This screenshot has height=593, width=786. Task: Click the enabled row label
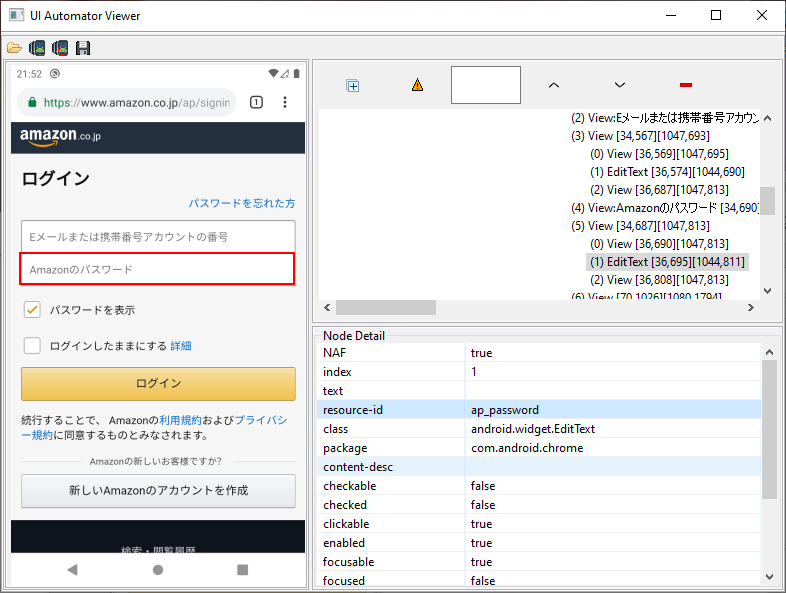[344, 543]
